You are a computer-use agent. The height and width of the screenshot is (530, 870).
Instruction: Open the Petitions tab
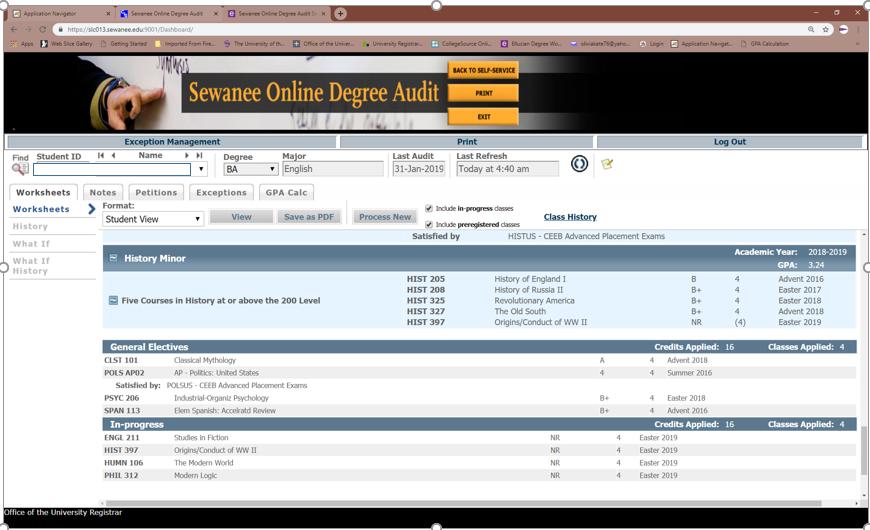tap(156, 192)
